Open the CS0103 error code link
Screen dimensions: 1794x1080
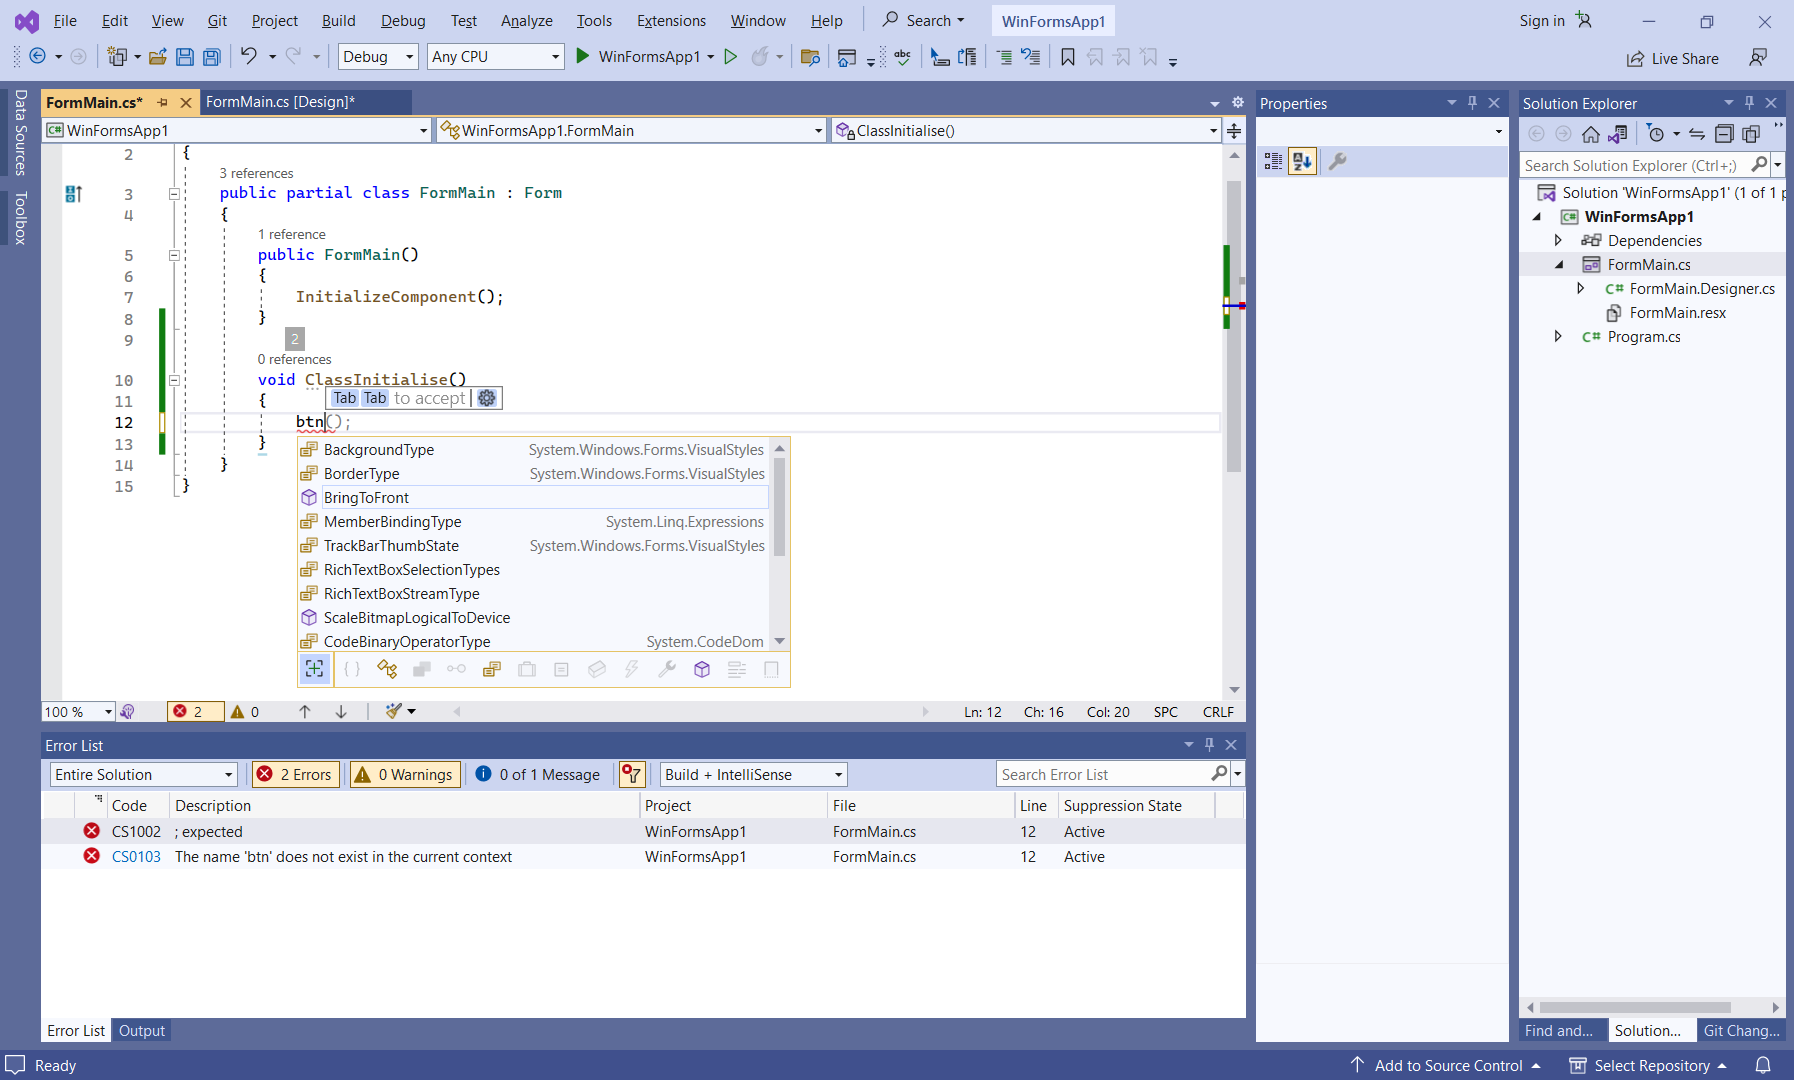tap(136, 857)
